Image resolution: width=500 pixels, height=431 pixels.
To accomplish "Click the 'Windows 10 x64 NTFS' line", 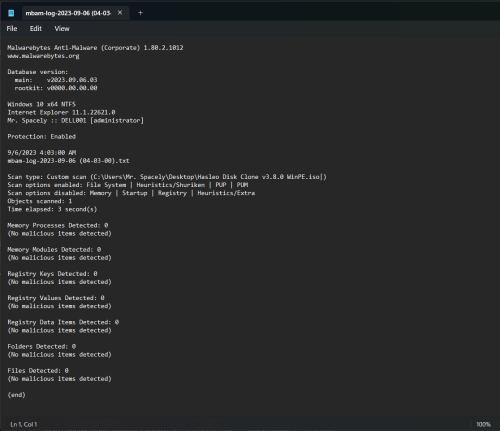I will pos(41,104).
